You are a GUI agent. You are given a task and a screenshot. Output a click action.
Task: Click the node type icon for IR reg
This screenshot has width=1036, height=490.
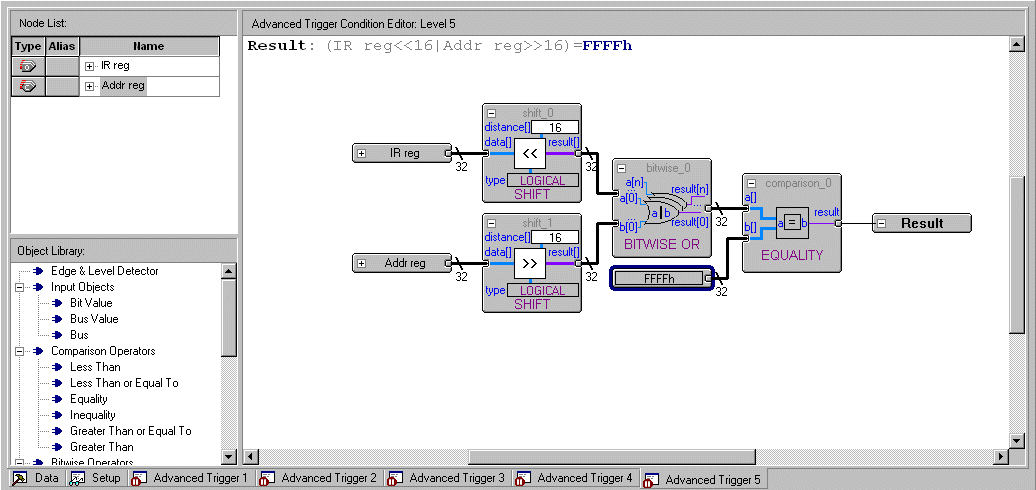28,66
